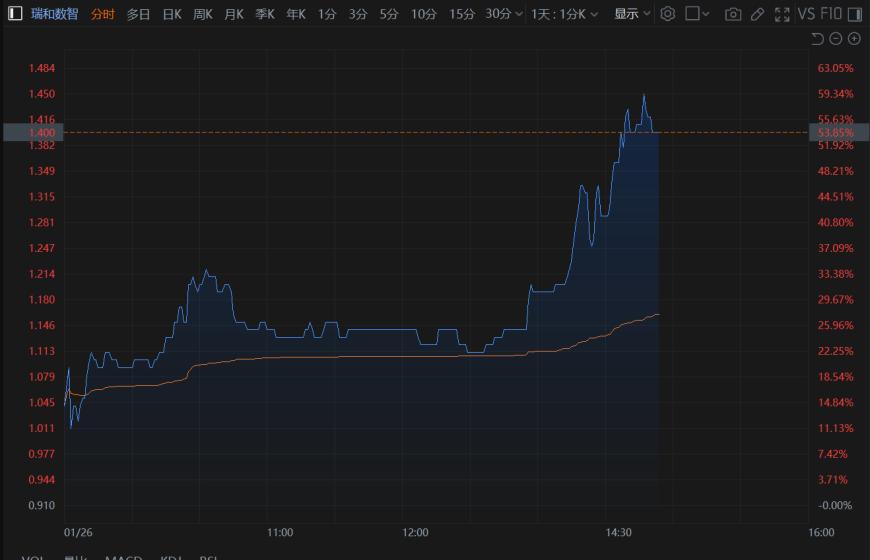Click the 瑞和数智 stock name

click(x=54, y=14)
